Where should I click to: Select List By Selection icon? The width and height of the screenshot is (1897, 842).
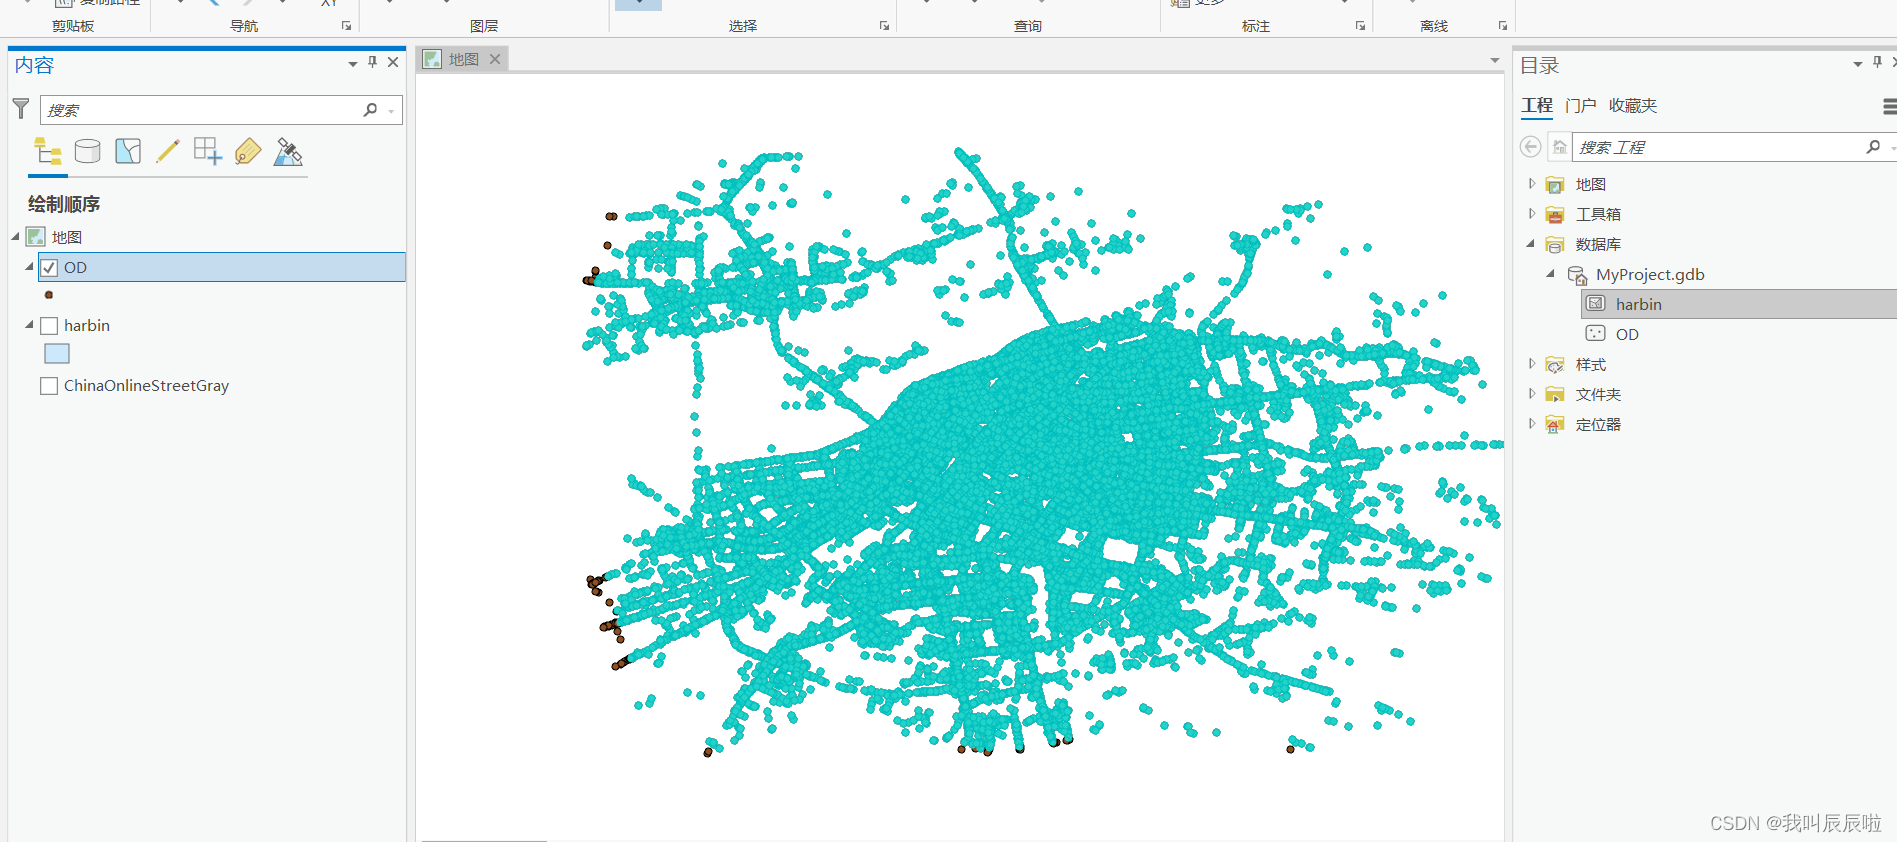click(x=128, y=151)
